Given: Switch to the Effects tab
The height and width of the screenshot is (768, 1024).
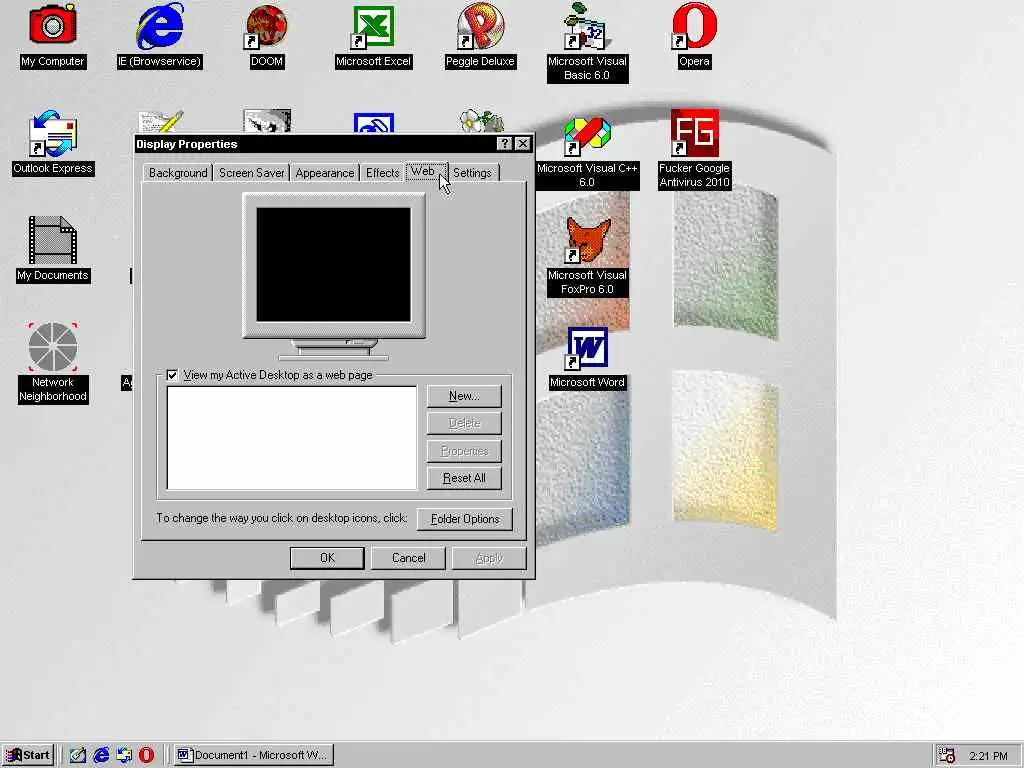Looking at the screenshot, I should pyautogui.click(x=382, y=173).
